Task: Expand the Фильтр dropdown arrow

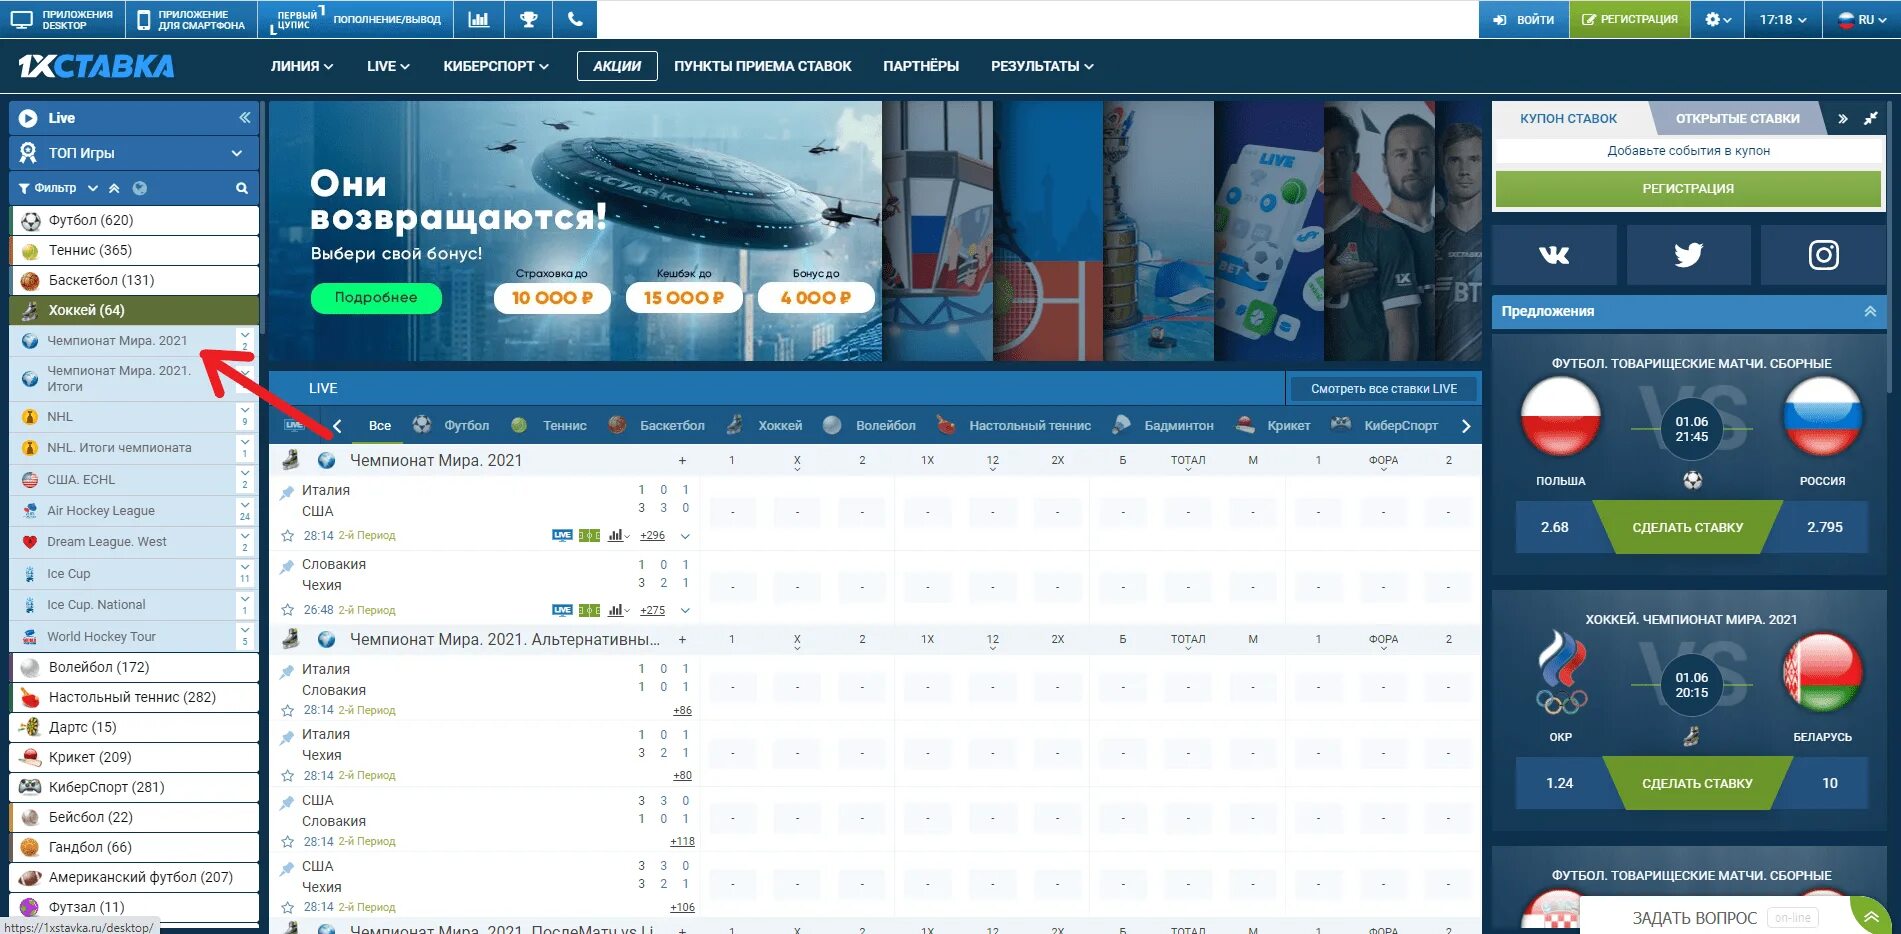Action: click(x=92, y=188)
